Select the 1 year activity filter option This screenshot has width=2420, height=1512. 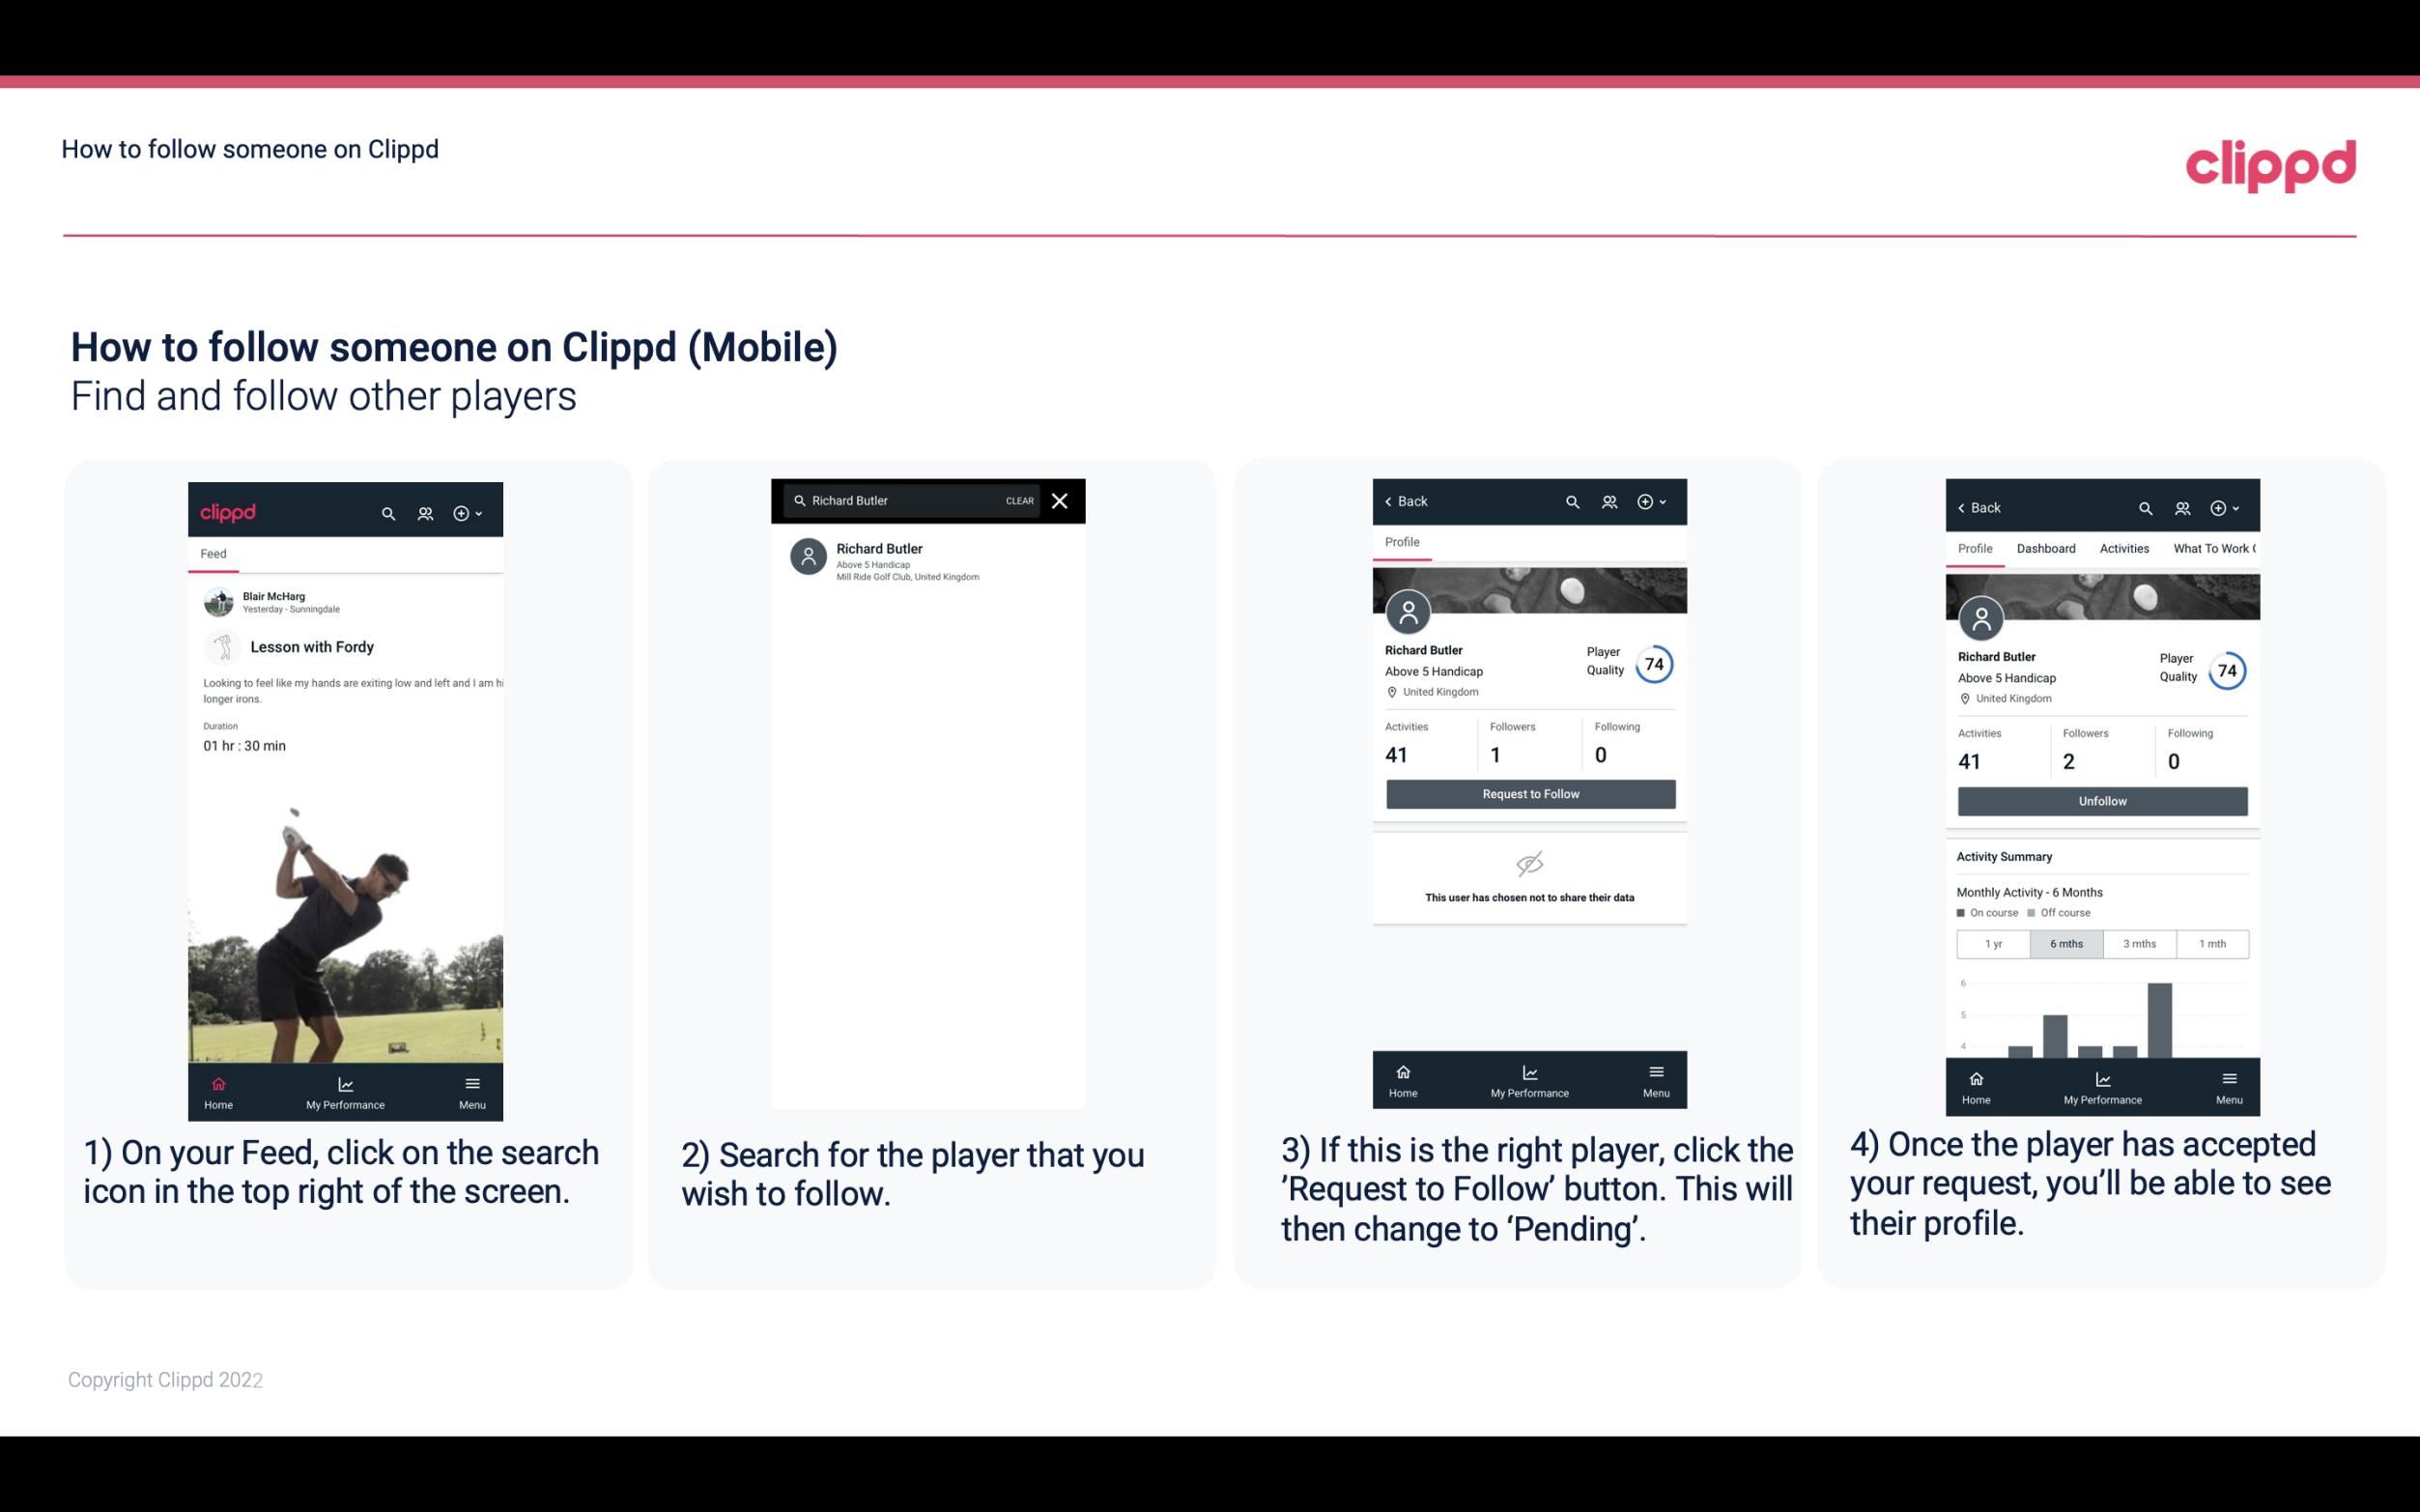1993,942
